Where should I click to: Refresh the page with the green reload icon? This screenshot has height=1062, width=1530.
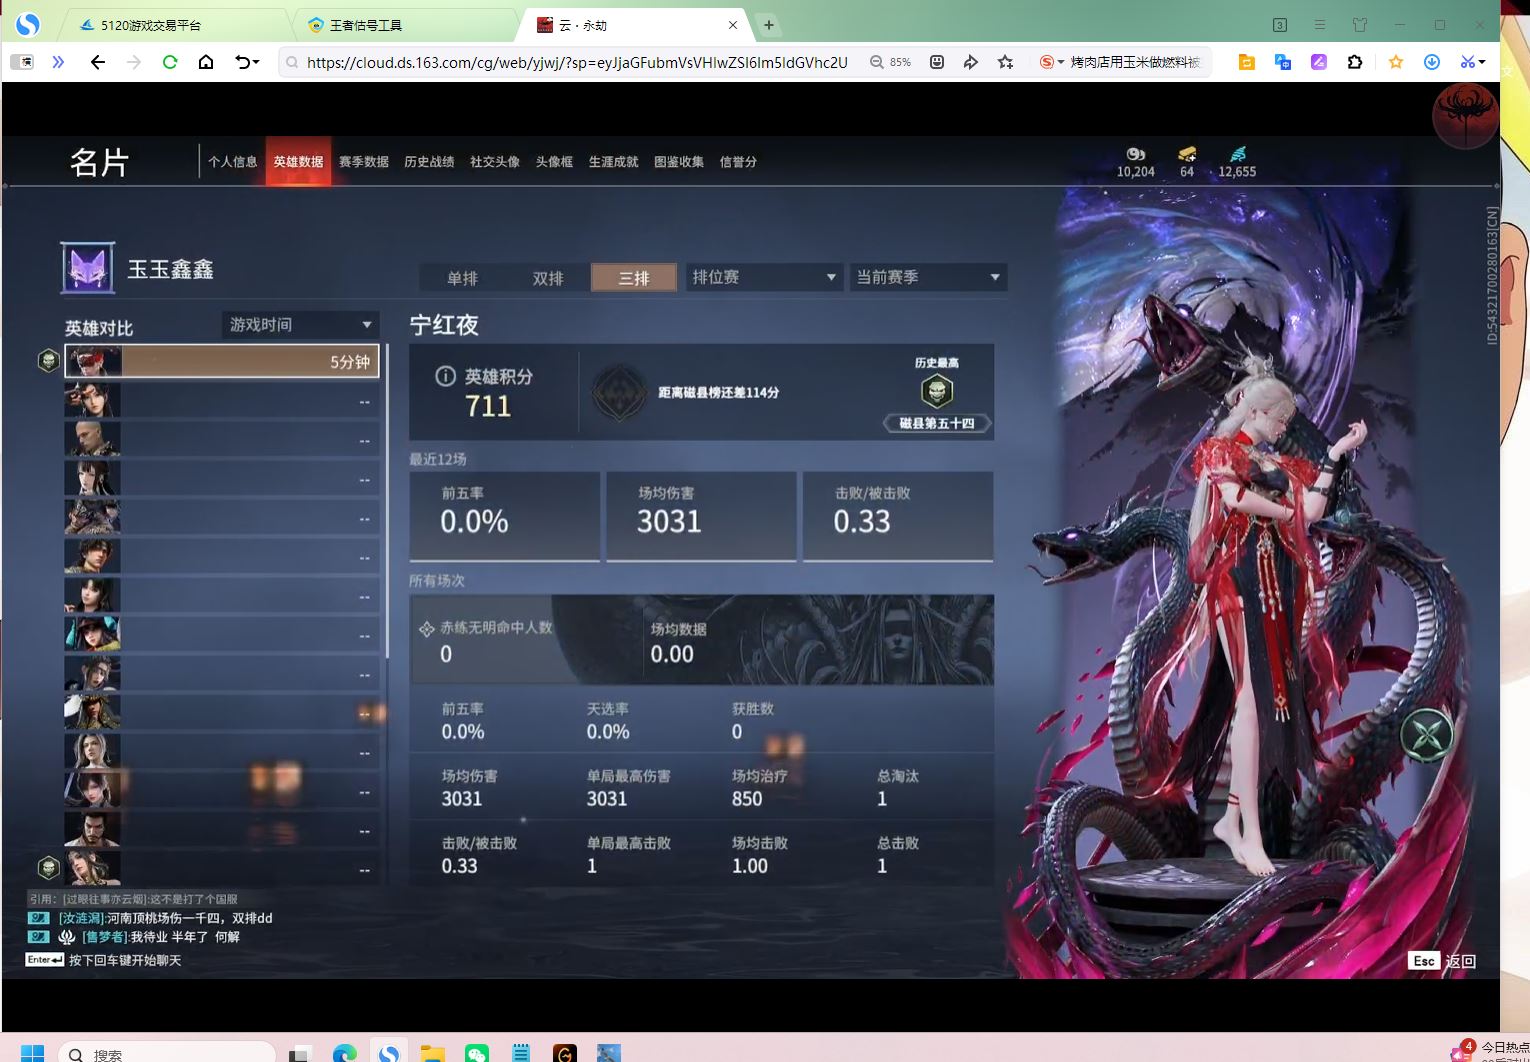click(170, 62)
